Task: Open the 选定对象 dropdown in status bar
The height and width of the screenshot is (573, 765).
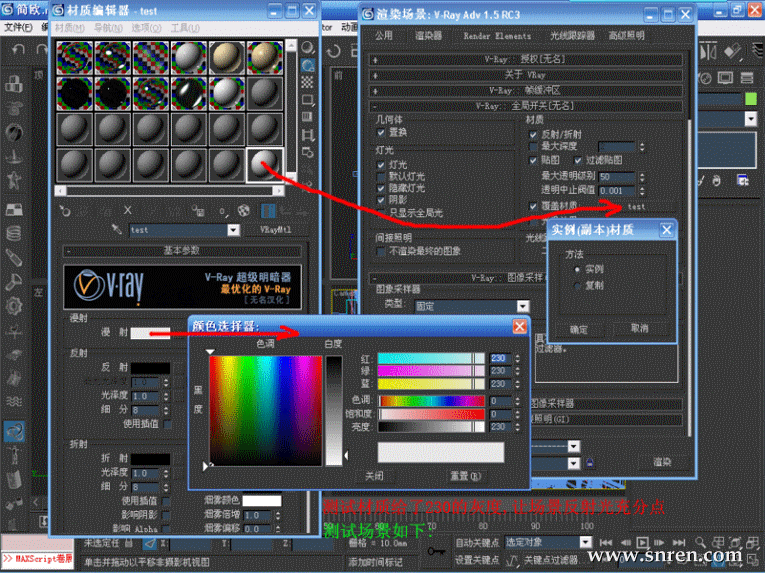Action: (585, 542)
